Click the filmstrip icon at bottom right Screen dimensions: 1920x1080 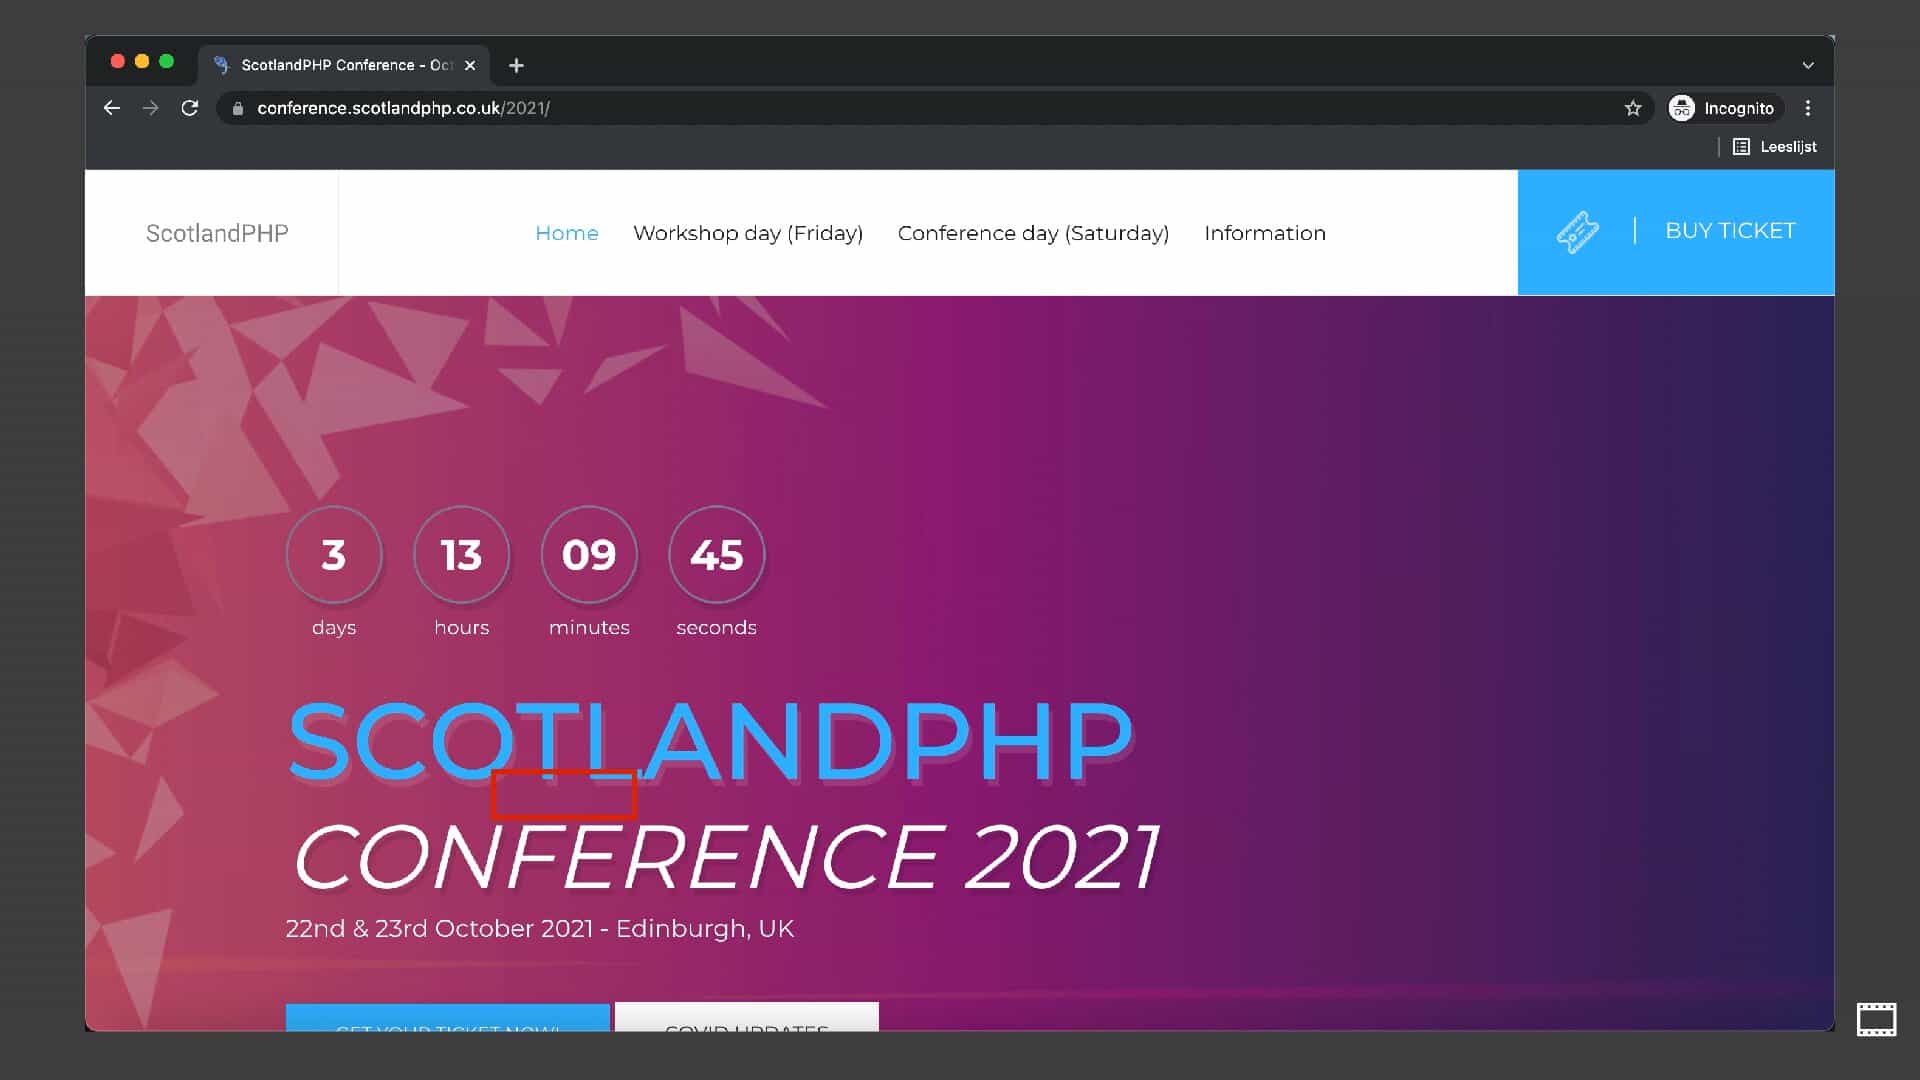click(x=1876, y=1020)
